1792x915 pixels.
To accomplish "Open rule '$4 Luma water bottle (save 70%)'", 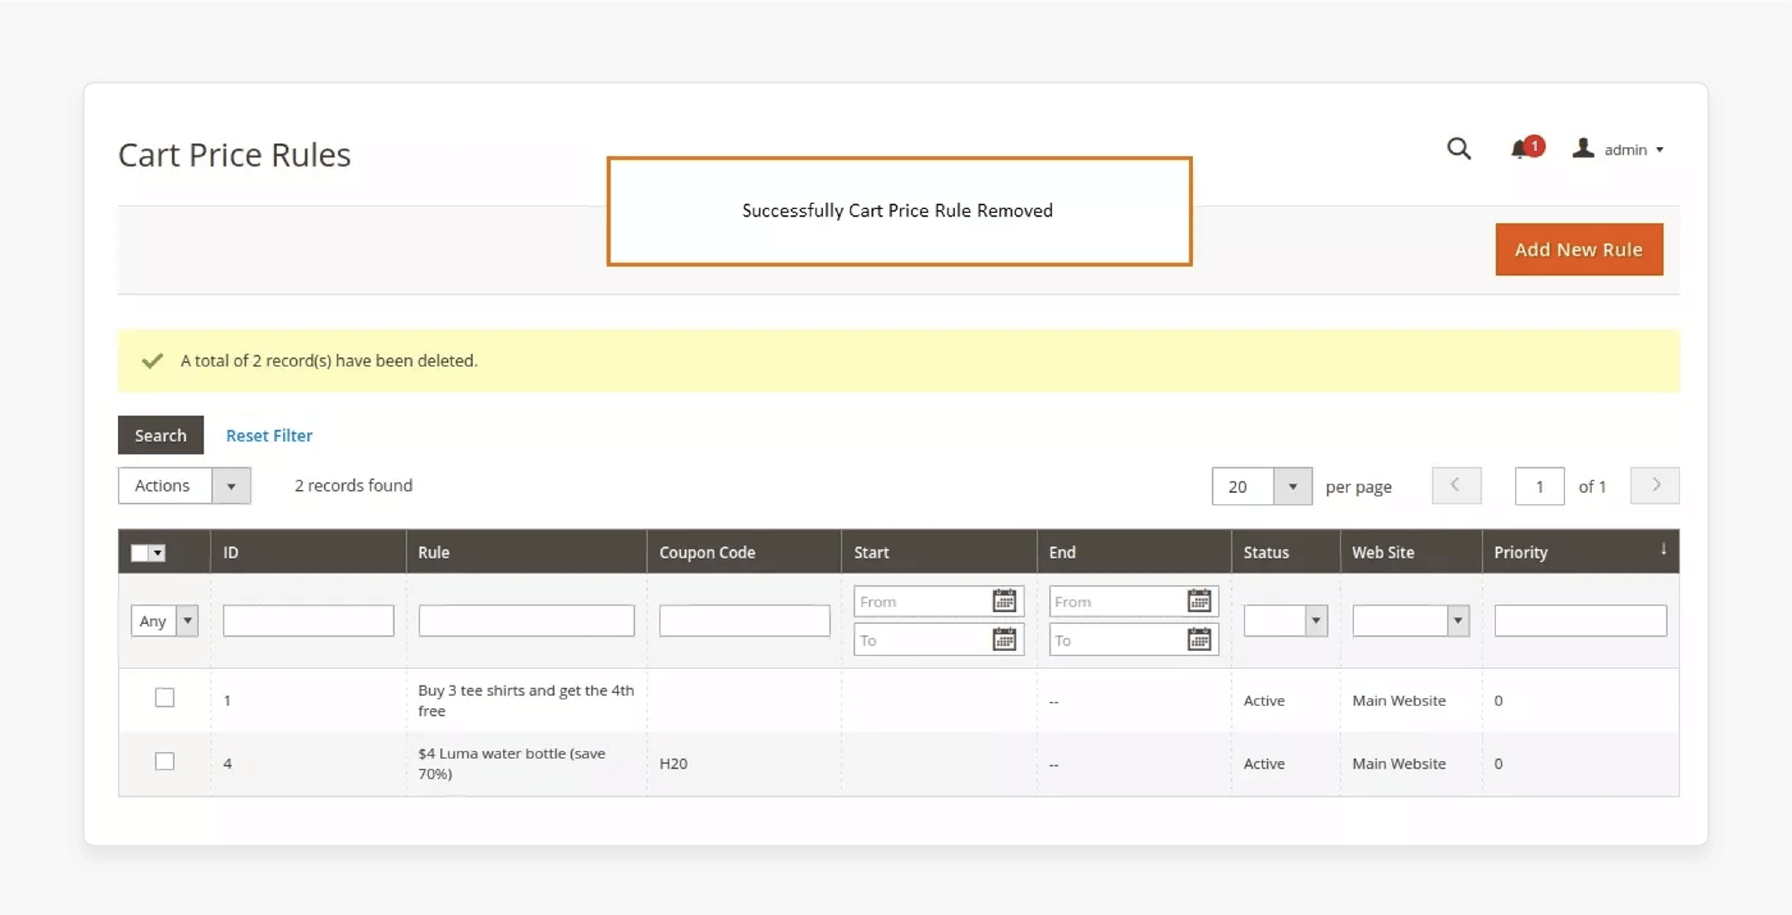I will [x=512, y=763].
